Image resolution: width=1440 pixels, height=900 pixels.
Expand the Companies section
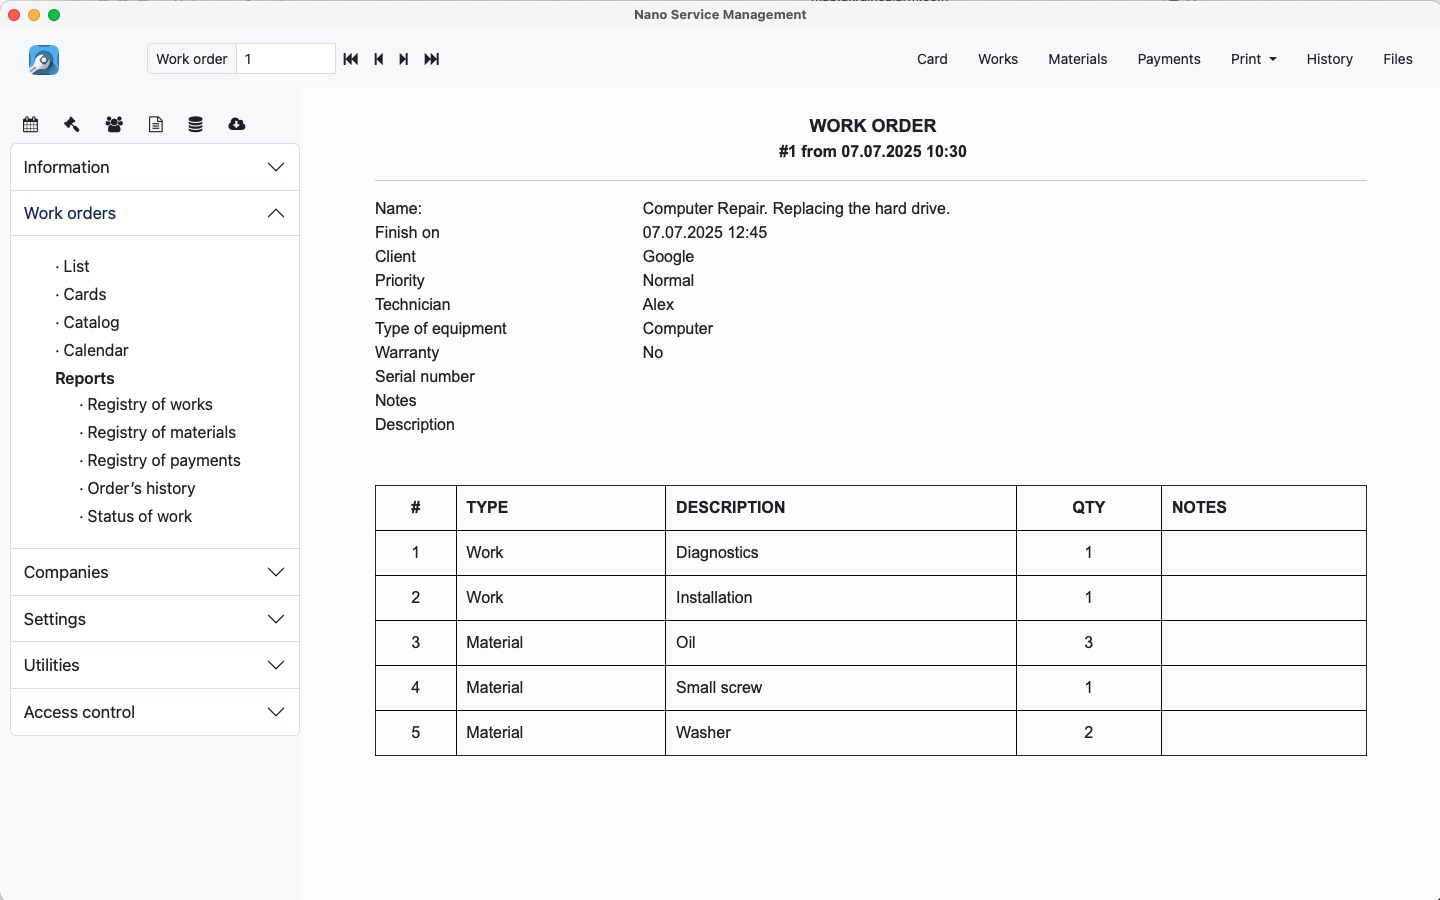[x=155, y=572]
